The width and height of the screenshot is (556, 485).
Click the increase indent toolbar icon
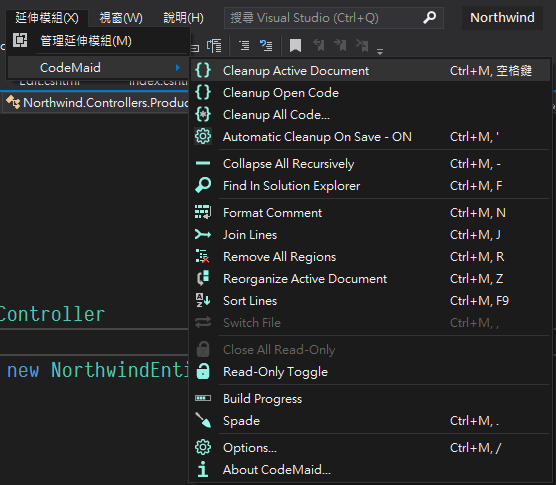244,46
